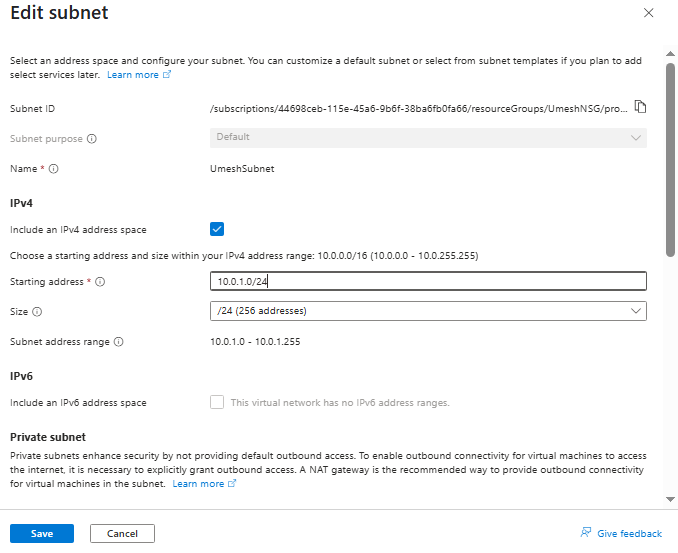Open Learn more link under address space description
The image size is (678, 553).
(x=139, y=75)
